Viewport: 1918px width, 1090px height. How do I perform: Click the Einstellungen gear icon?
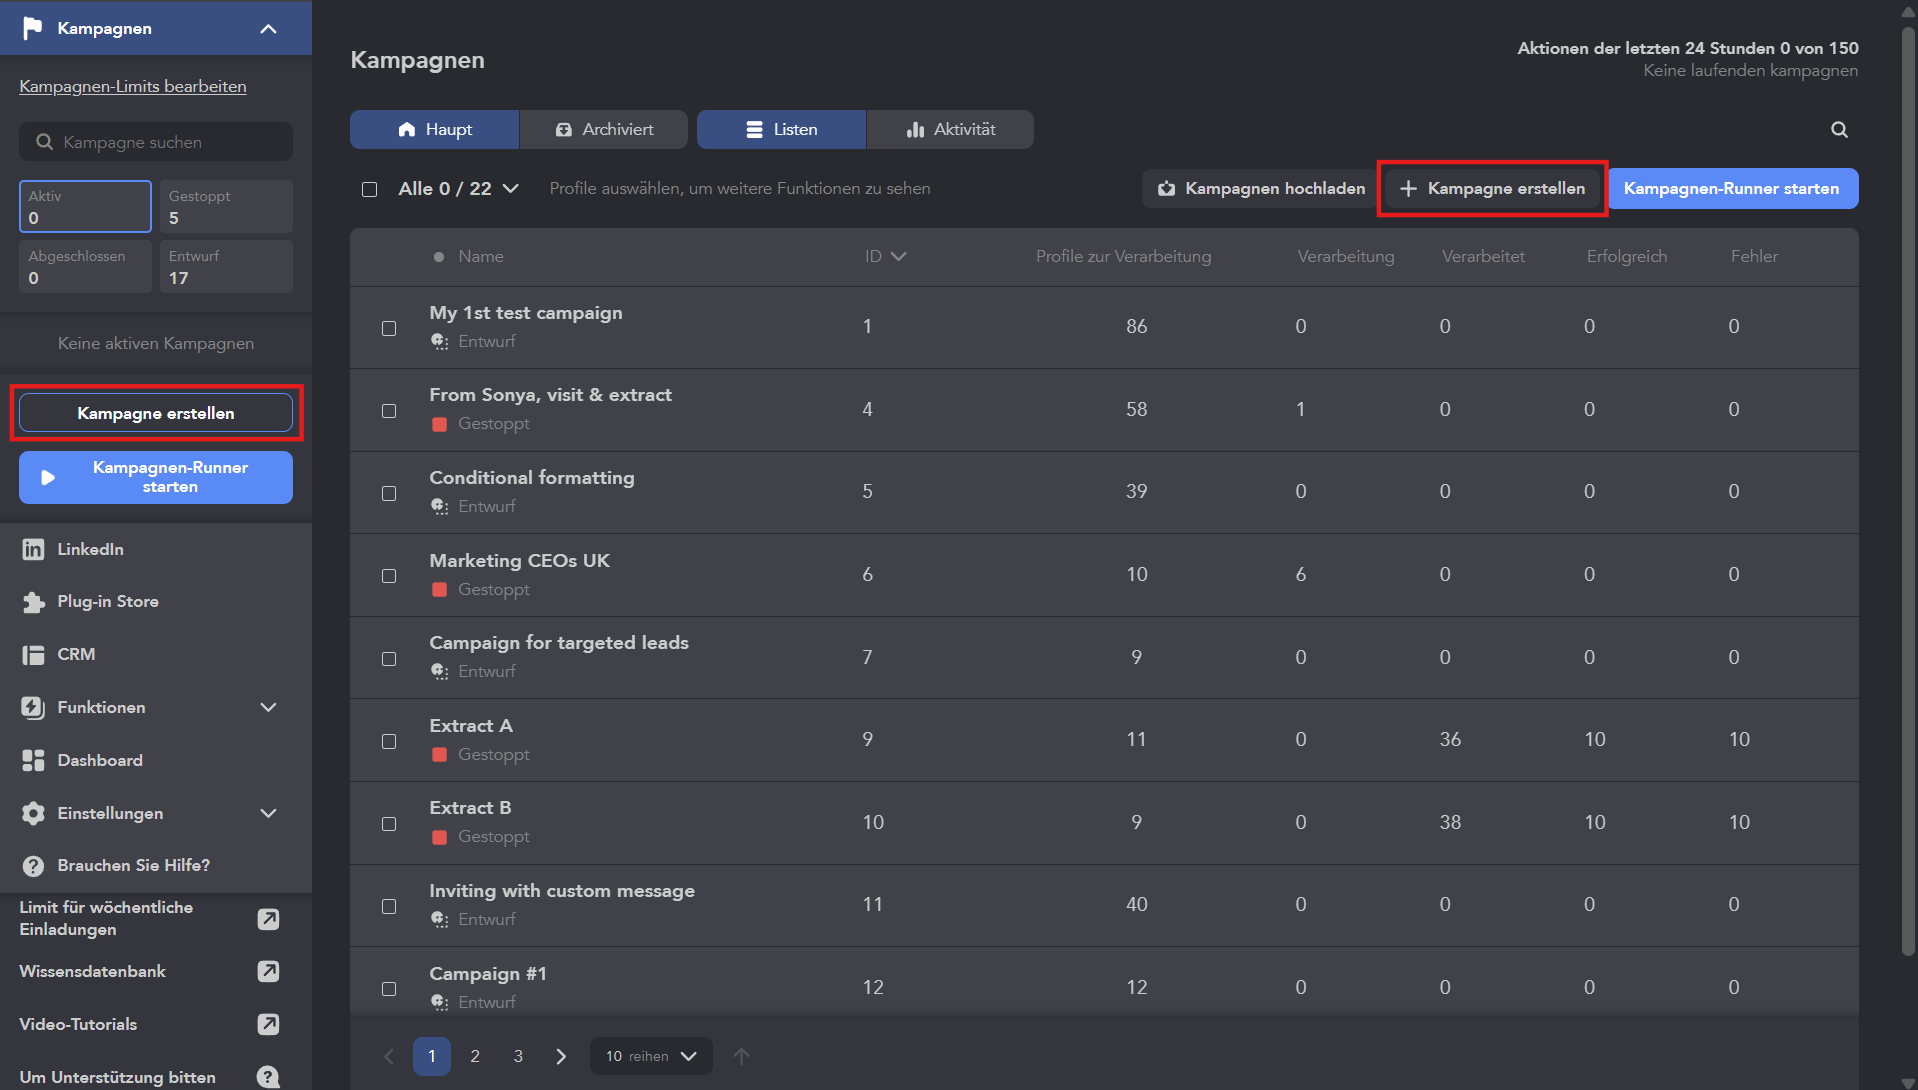tap(33, 814)
